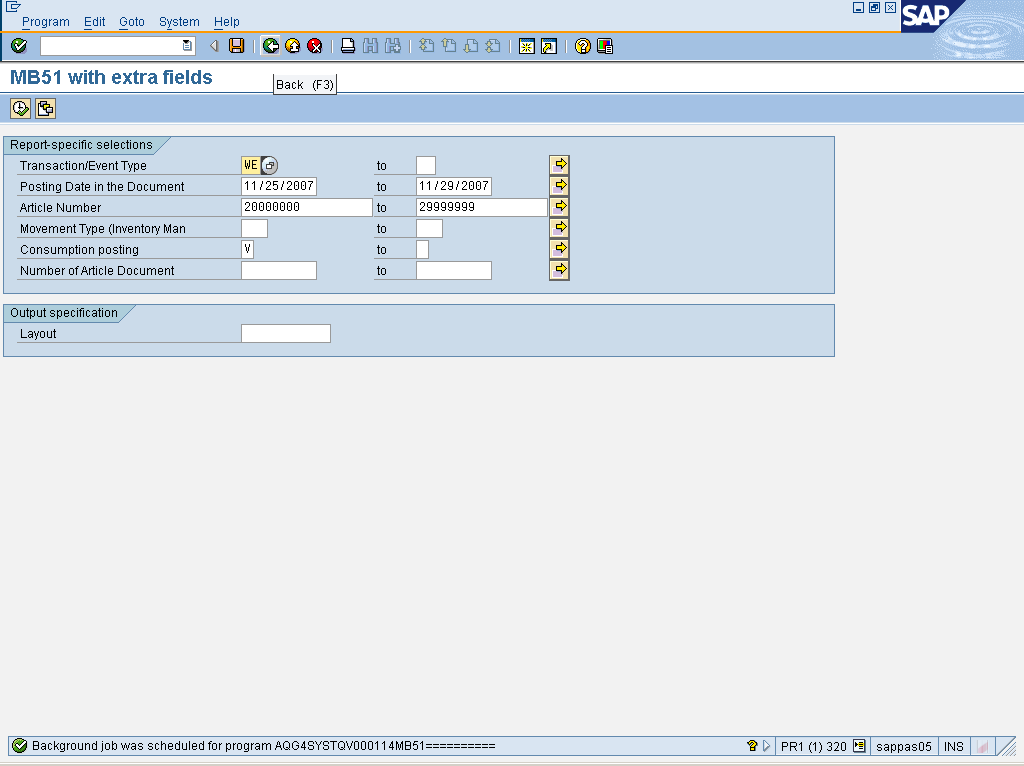Click the Previous Page icon
Image resolution: width=1024 pixels, height=766 pixels.
[x=449, y=46]
